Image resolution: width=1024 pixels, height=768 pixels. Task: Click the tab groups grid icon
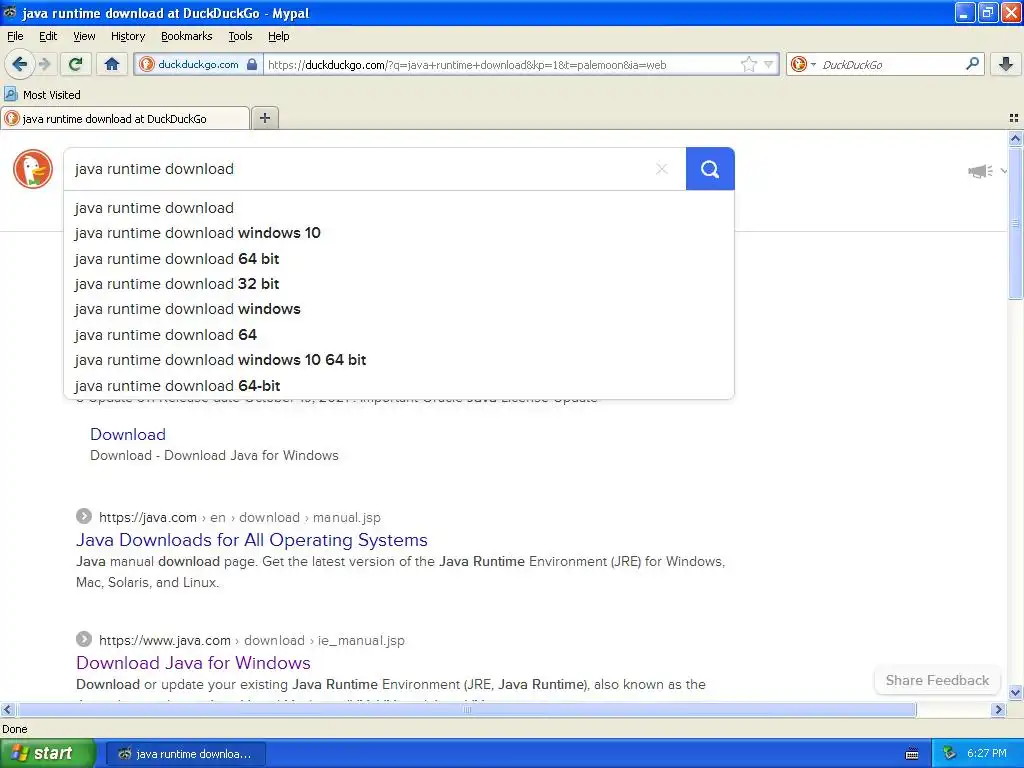click(x=1014, y=118)
